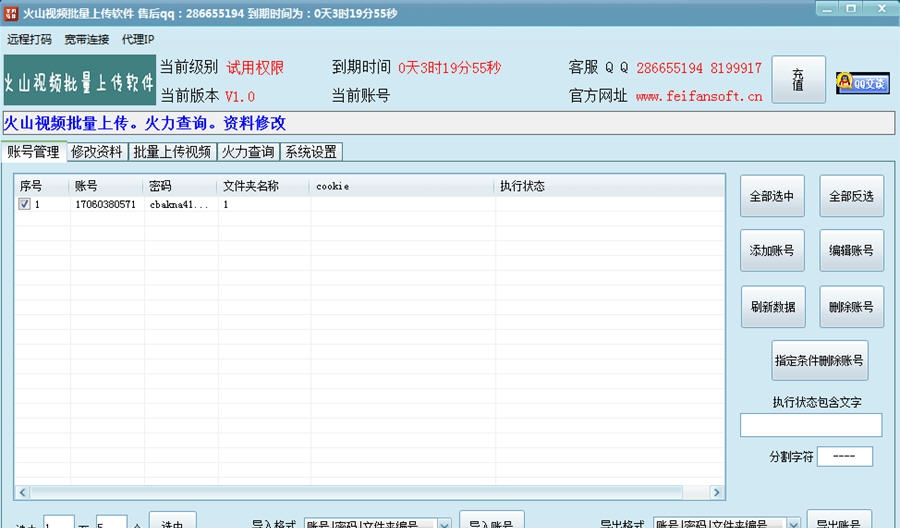Click the 充值 recharge button
Screen dimensions: 900x528
click(x=798, y=80)
